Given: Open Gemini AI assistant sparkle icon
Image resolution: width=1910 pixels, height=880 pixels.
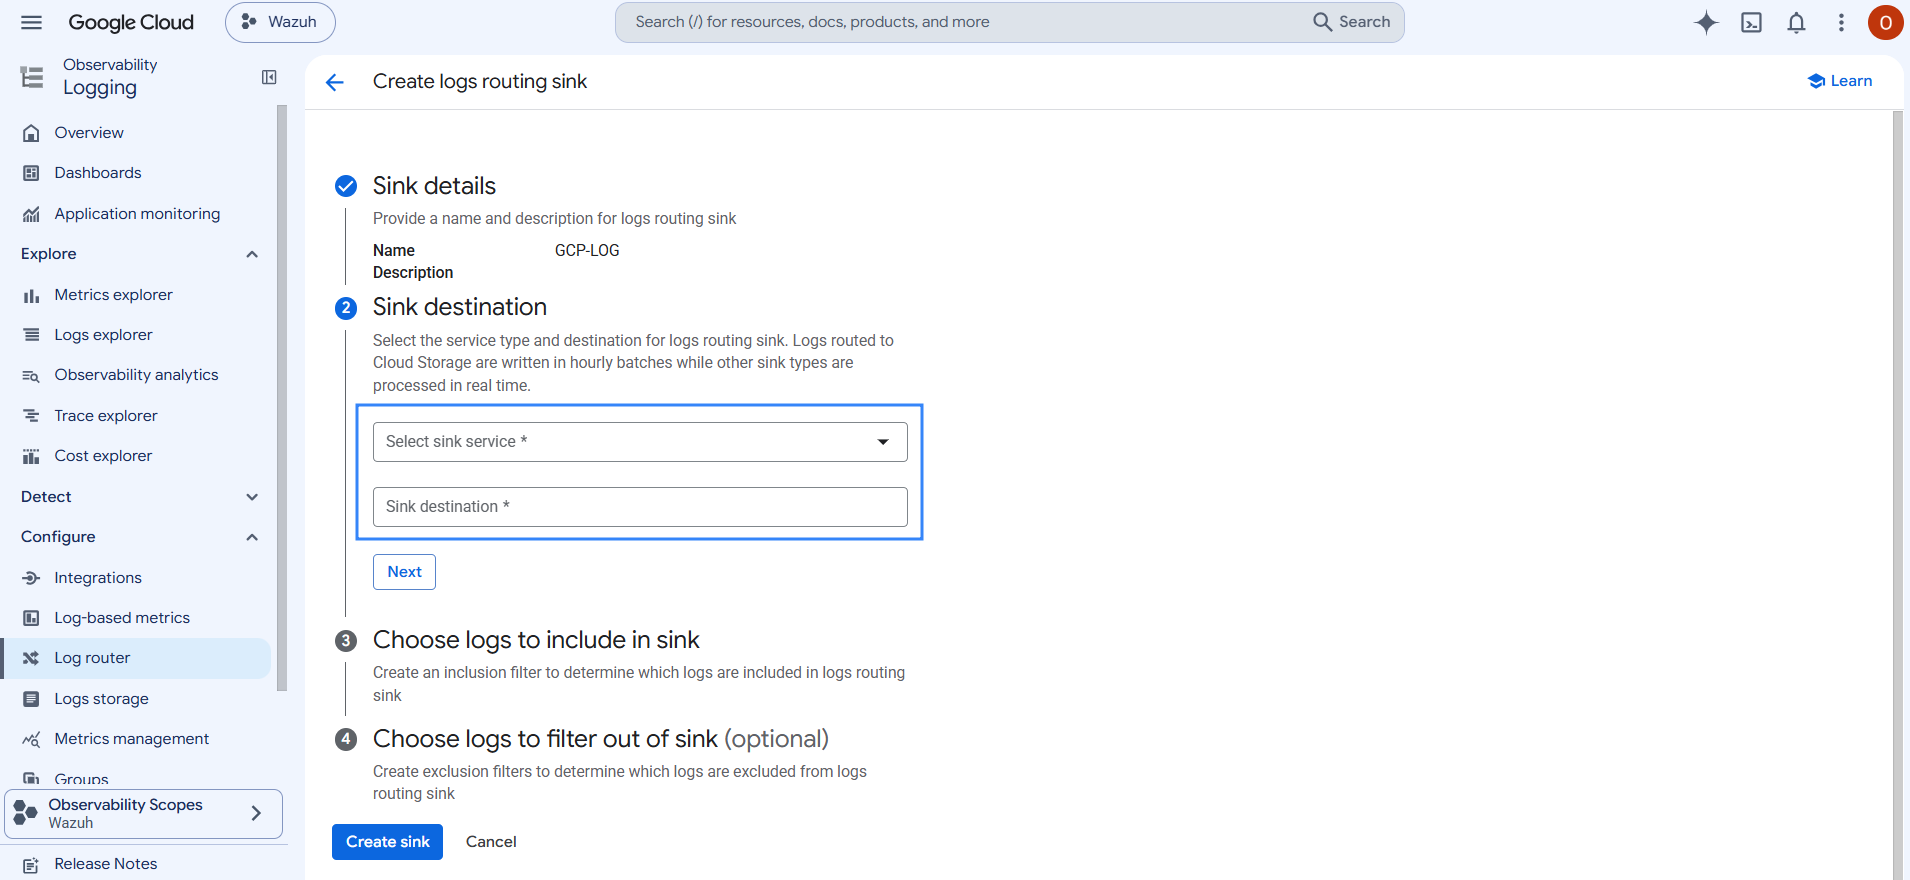Looking at the screenshot, I should pos(1706,22).
